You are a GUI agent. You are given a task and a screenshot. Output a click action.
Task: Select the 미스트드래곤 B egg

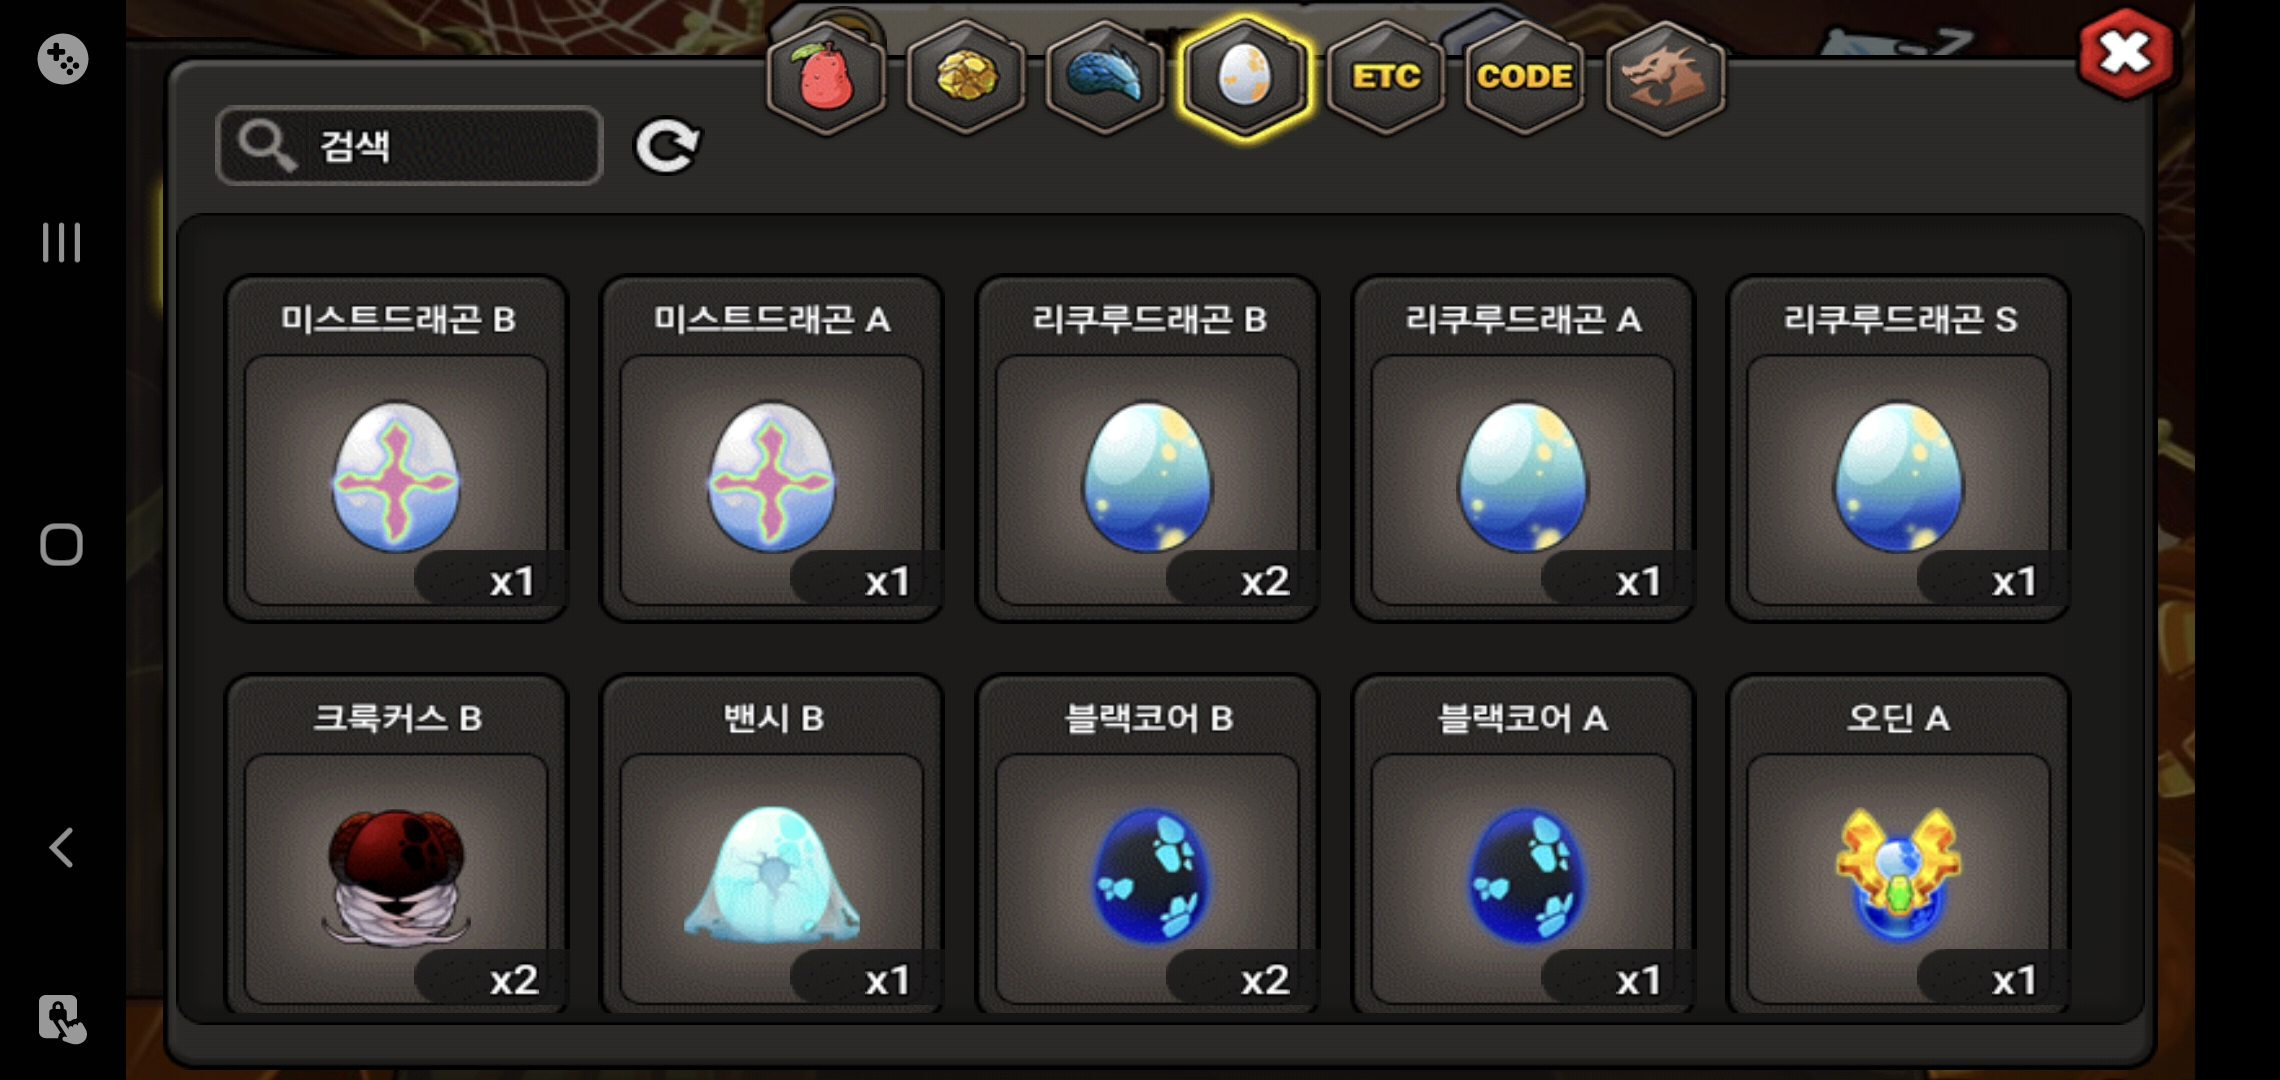(x=397, y=448)
